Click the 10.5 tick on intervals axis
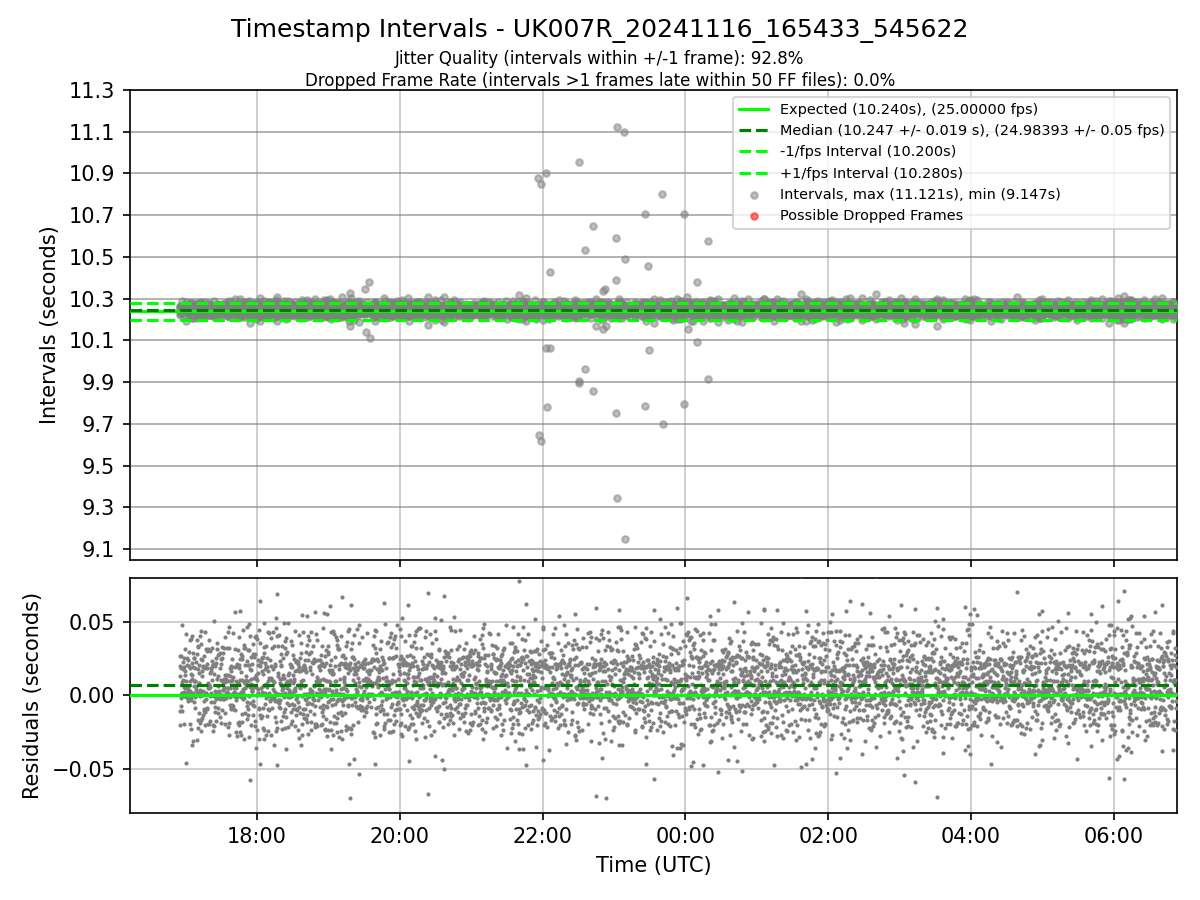1200x900 pixels. [x=94, y=258]
